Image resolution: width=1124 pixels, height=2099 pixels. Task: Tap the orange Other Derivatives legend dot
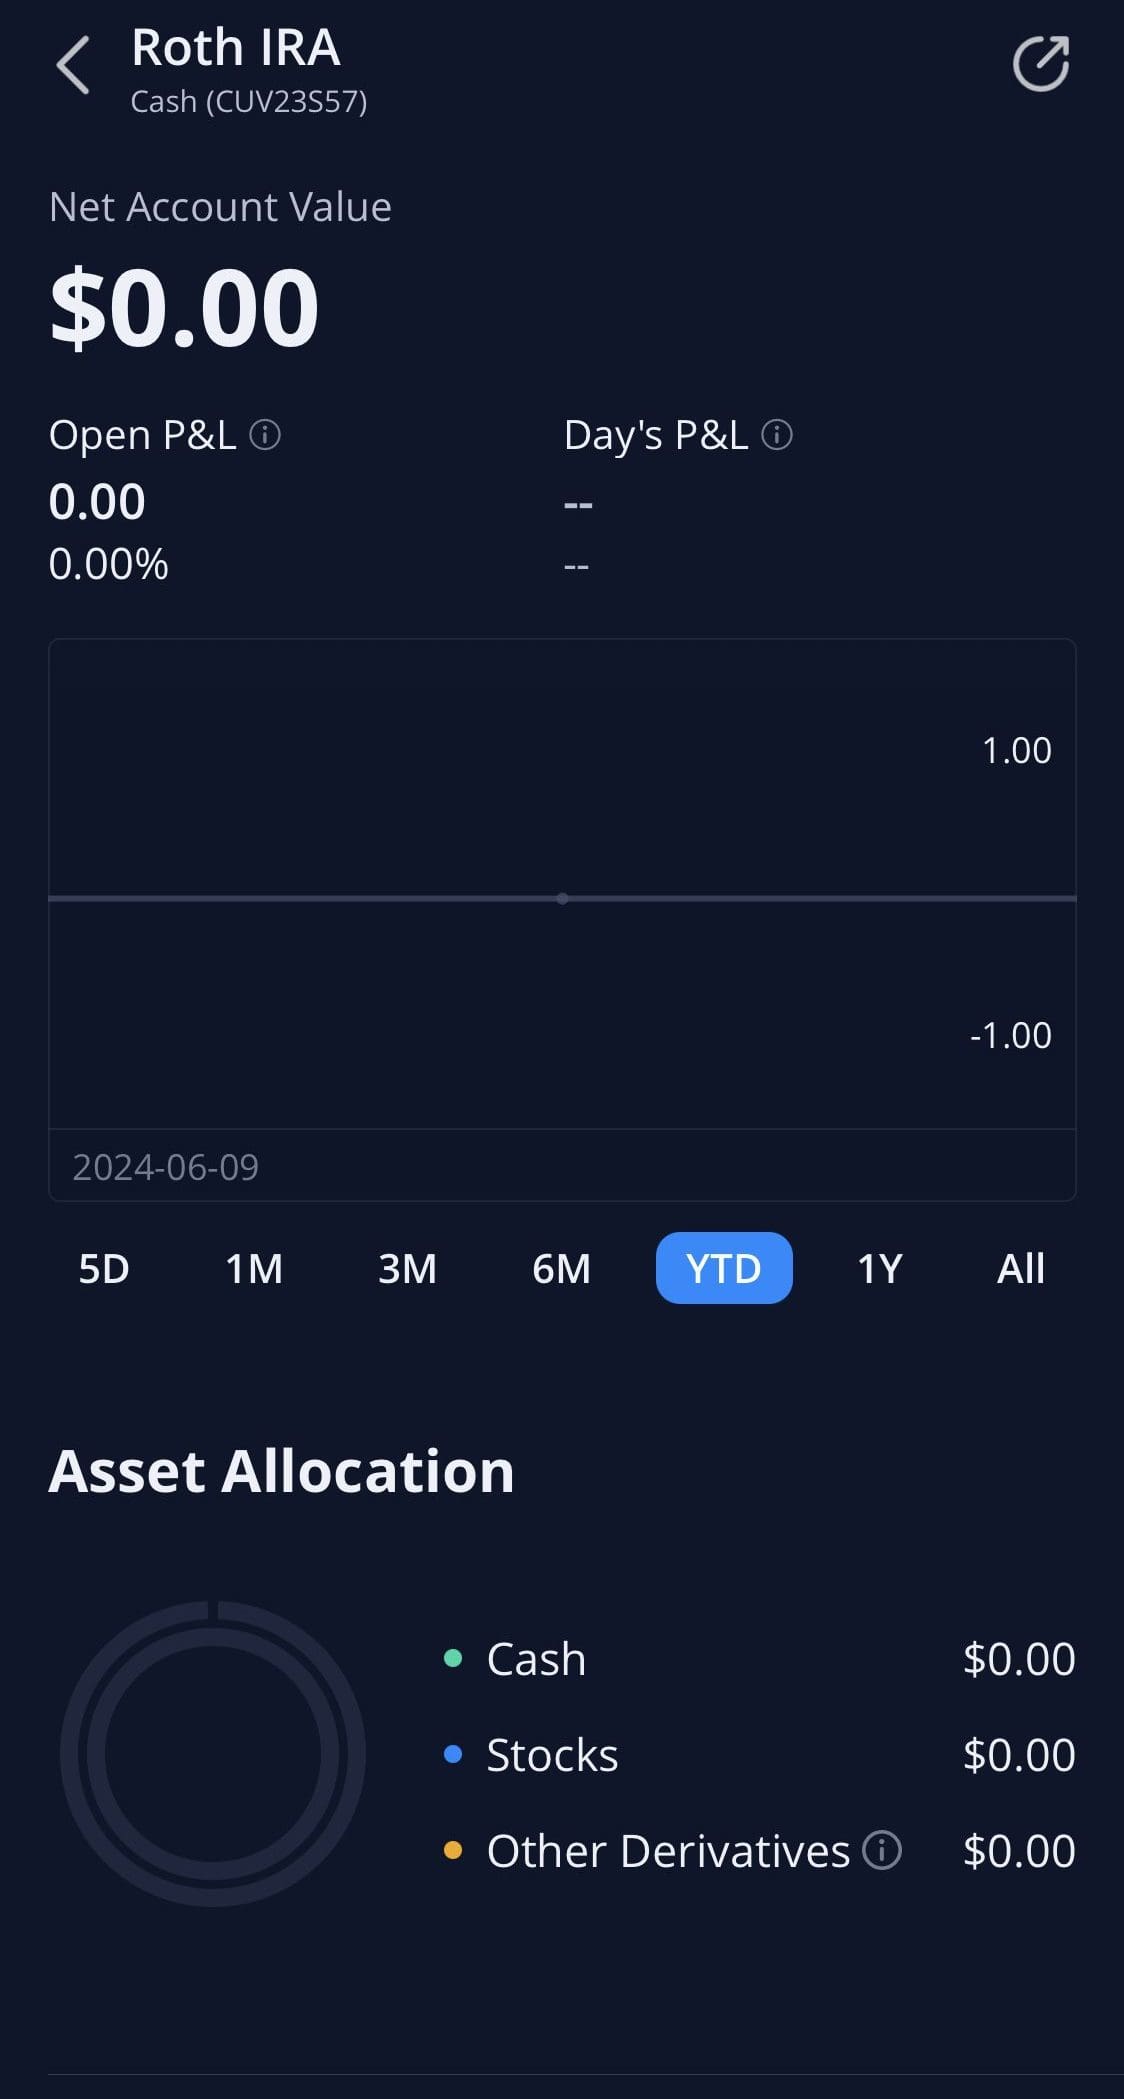click(x=453, y=1850)
